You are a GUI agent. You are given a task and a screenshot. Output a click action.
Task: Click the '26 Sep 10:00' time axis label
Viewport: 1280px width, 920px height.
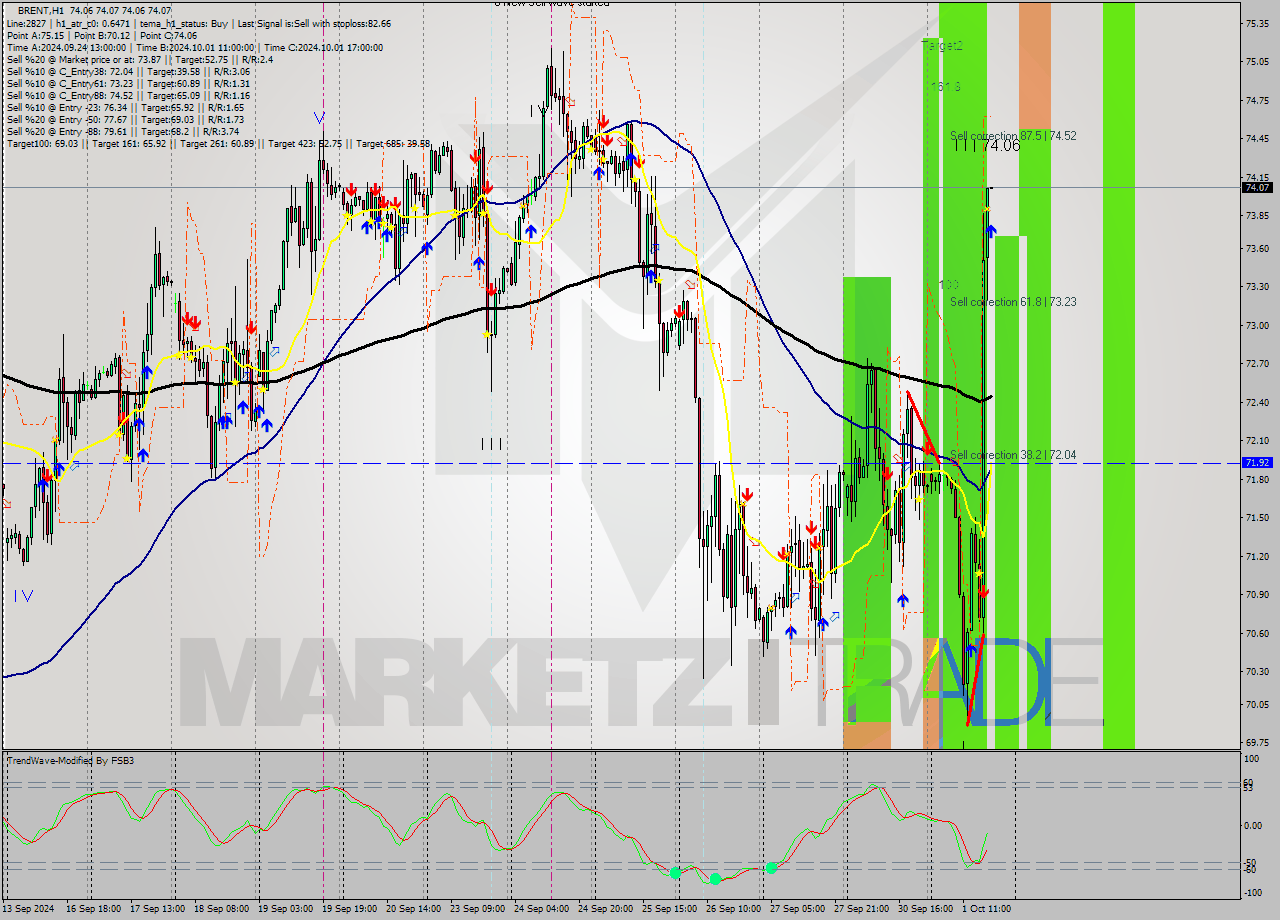pyautogui.click(x=731, y=908)
